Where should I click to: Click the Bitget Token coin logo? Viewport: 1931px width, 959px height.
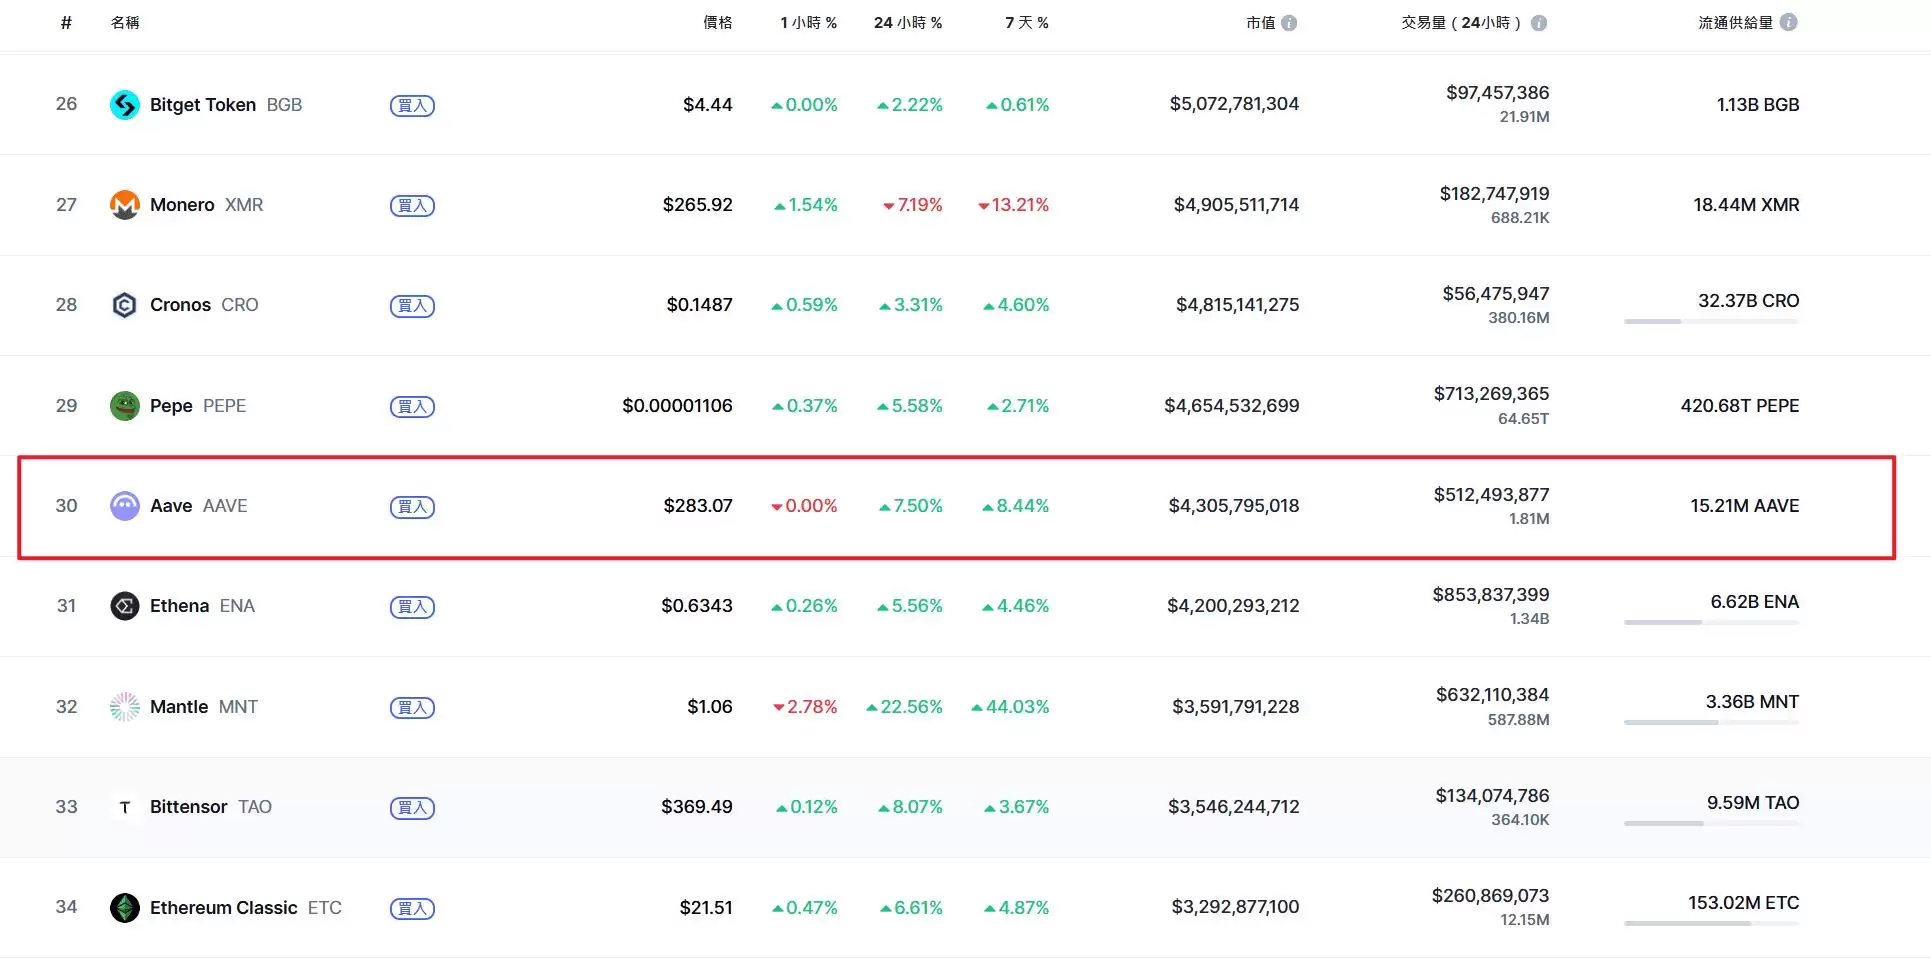124,104
